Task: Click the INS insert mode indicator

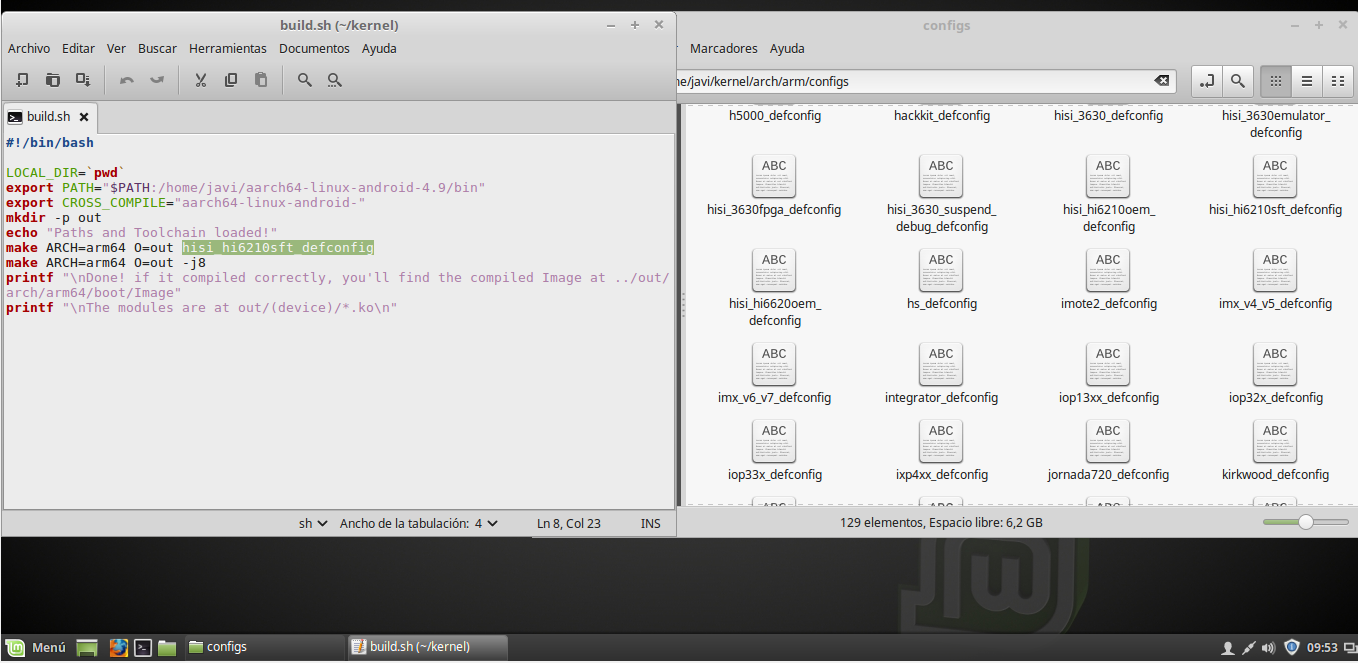Action: coord(650,523)
